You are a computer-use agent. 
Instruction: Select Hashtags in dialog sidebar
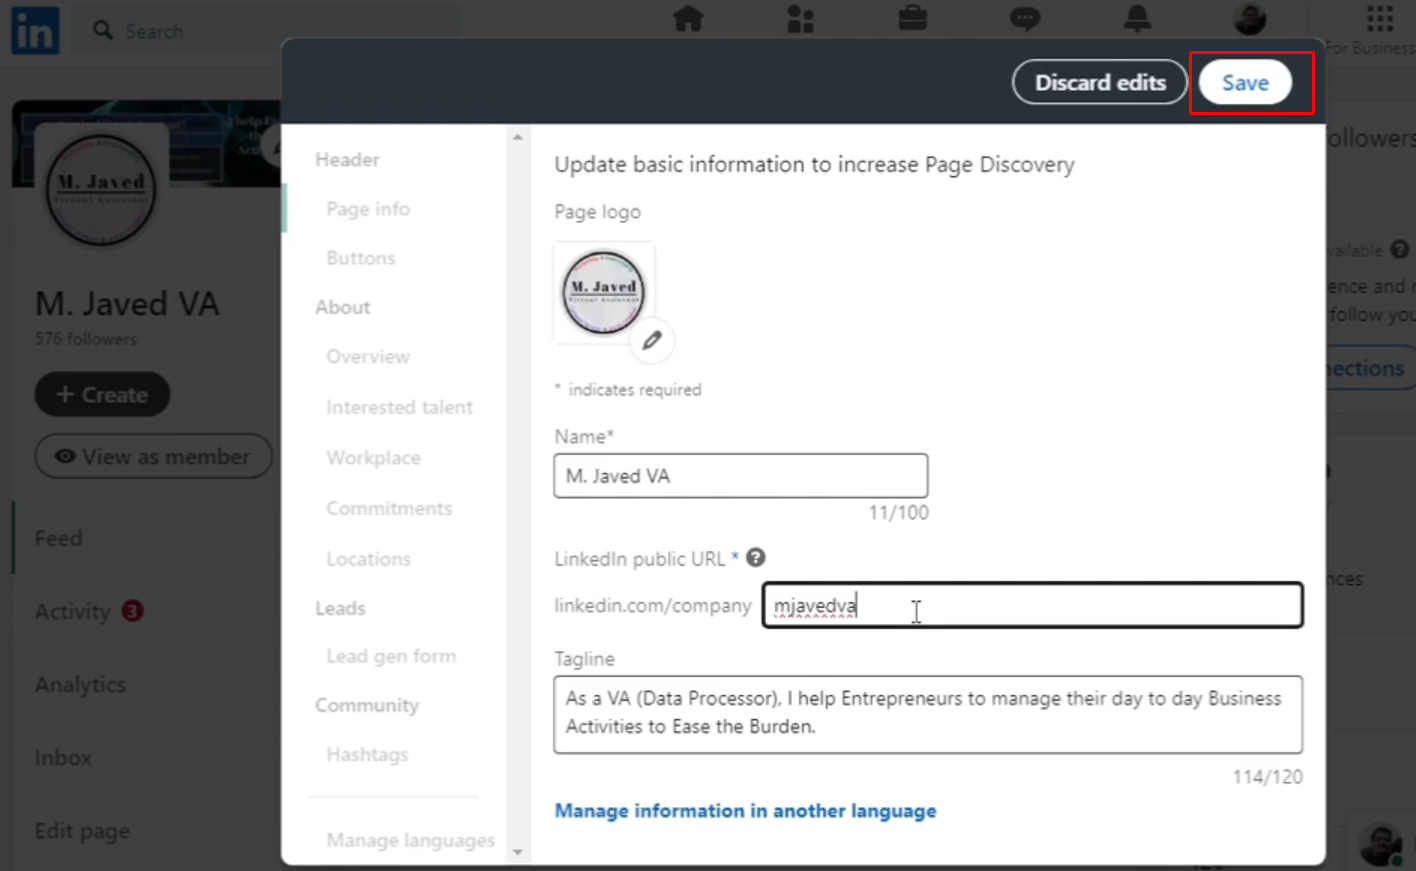pos(367,755)
